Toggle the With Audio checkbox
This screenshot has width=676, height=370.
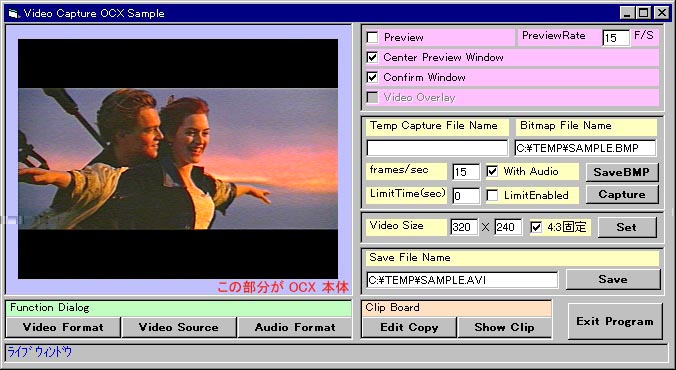click(x=492, y=171)
